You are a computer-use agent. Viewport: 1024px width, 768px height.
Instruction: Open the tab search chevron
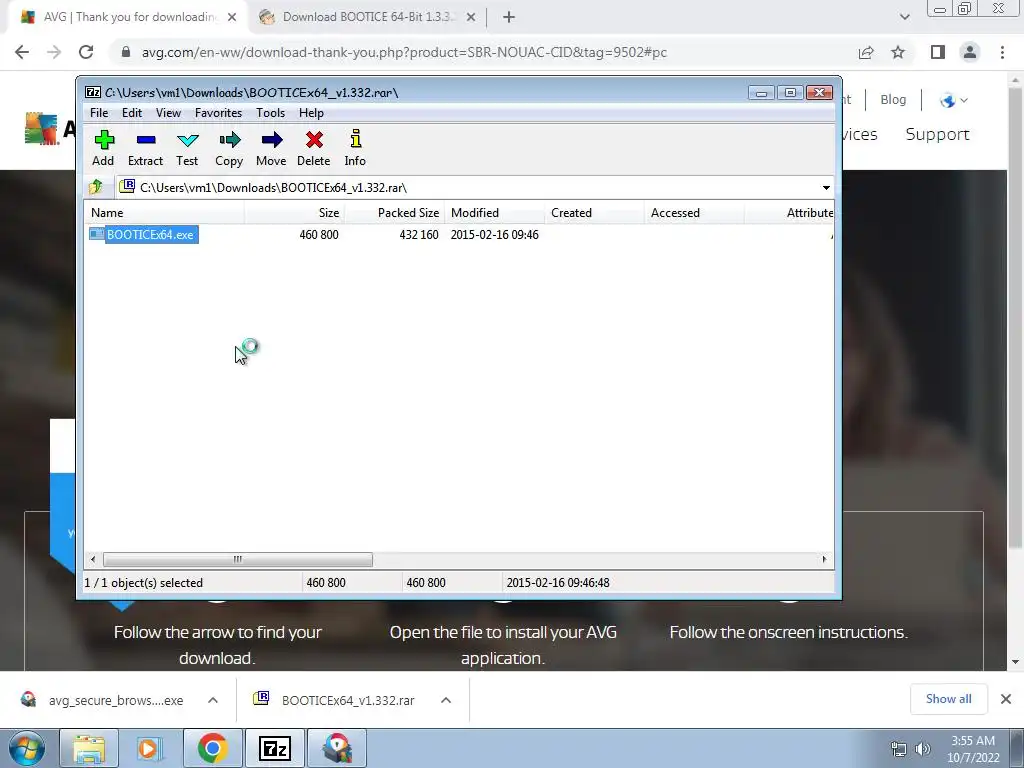click(x=904, y=17)
